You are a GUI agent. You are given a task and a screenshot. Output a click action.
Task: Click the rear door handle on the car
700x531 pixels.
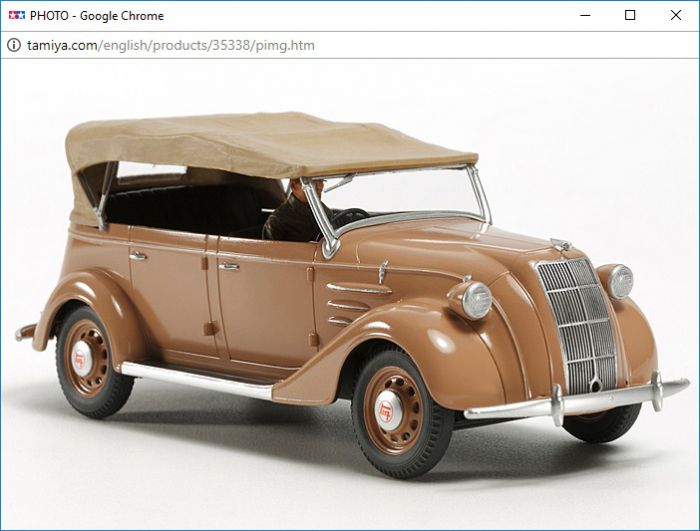click(137, 255)
